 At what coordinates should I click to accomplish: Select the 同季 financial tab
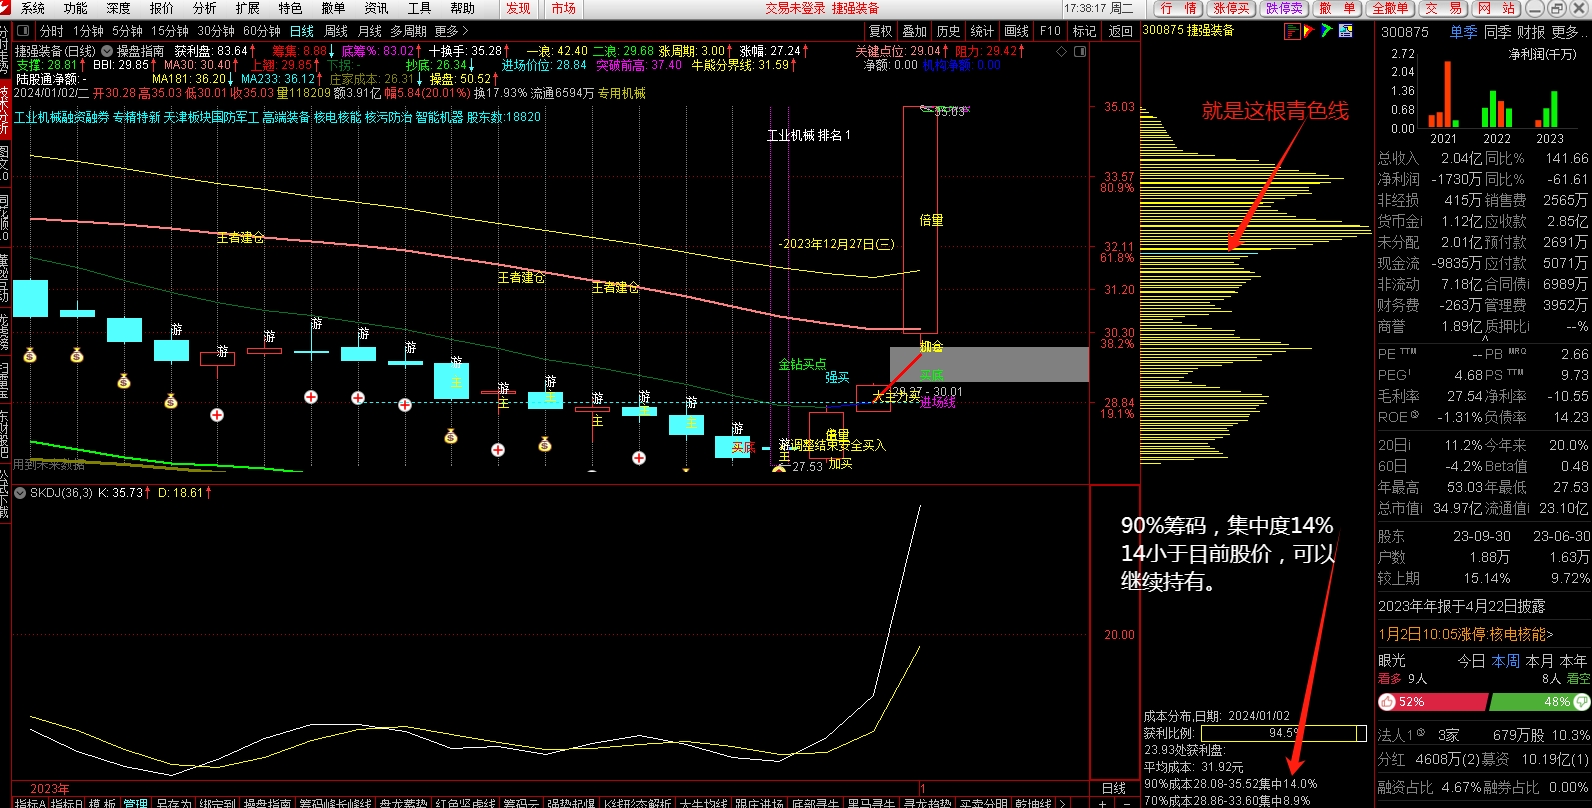pos(1498,32)
